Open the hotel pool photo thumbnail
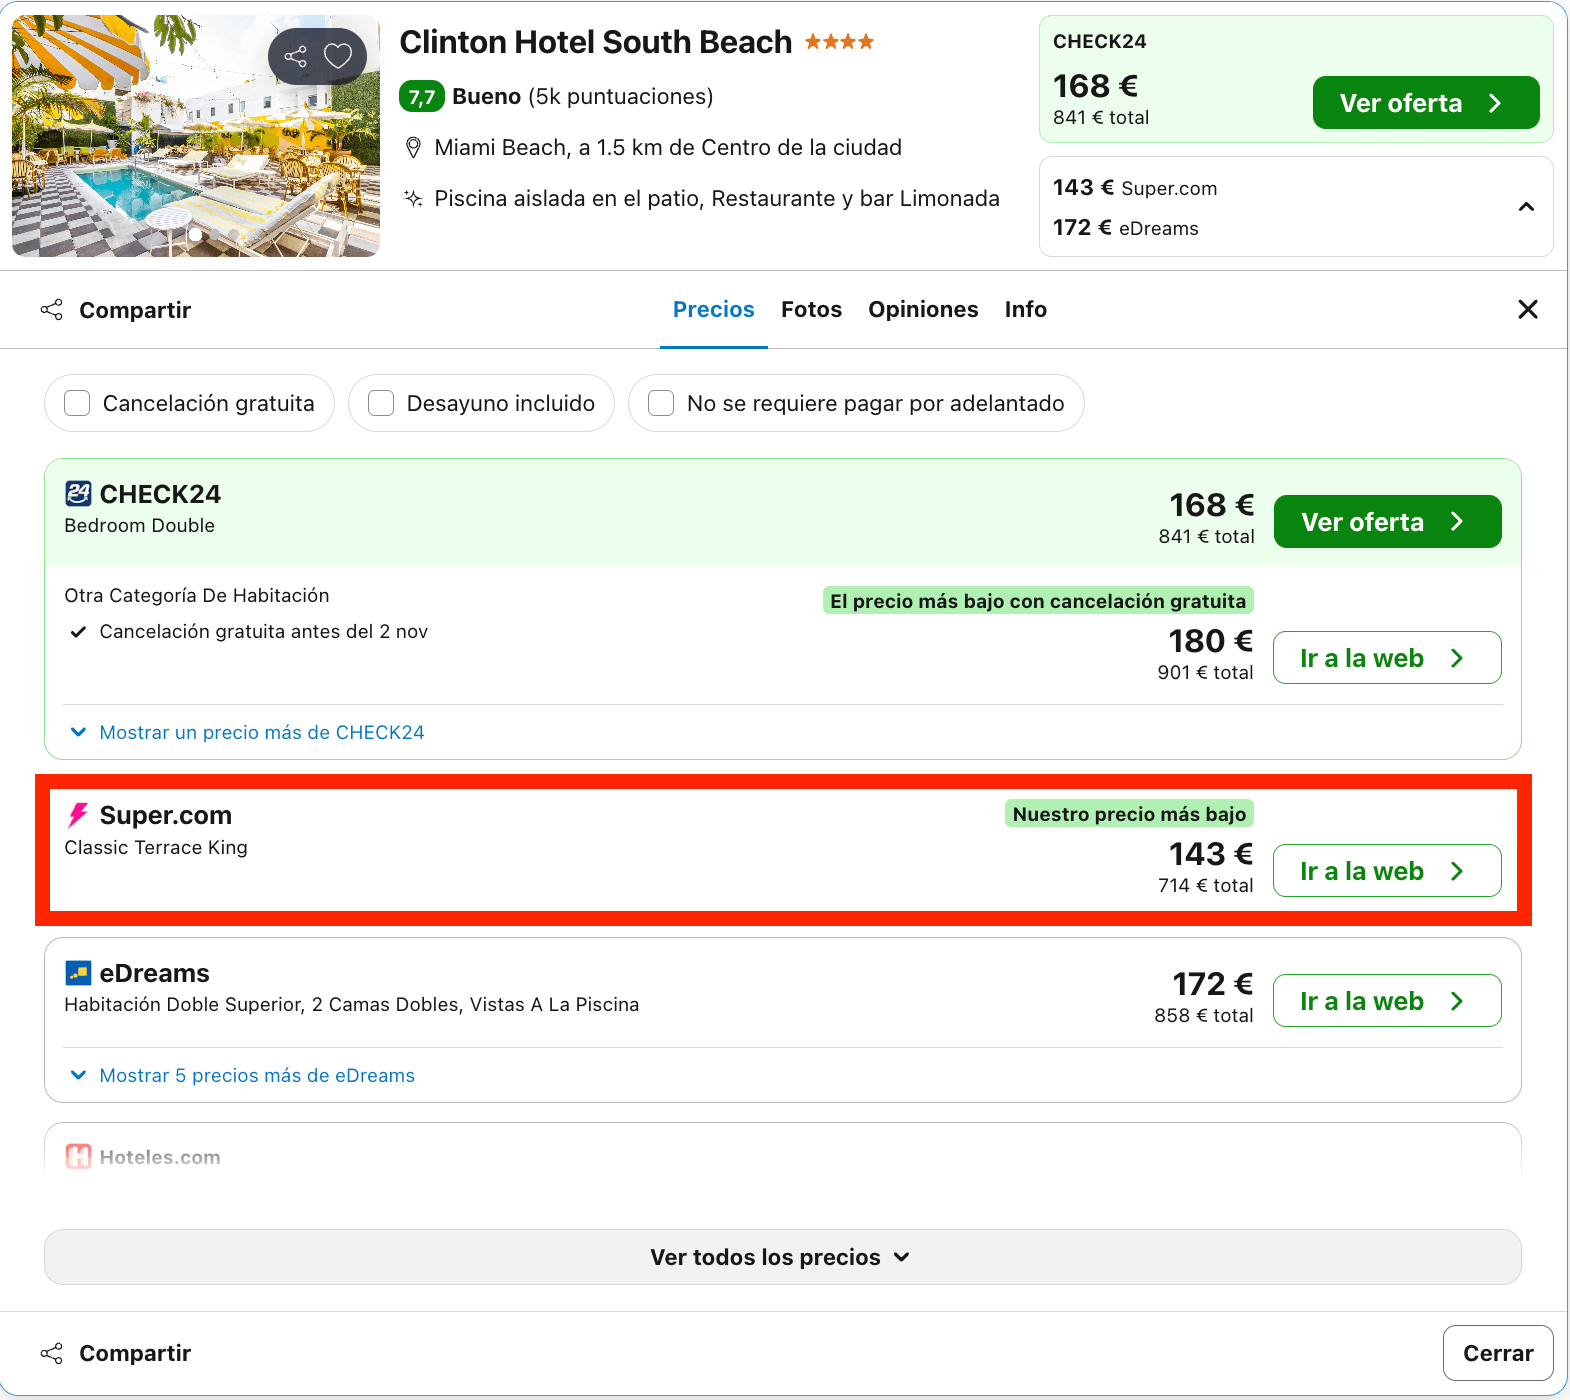This screenshot has width=1570, height=1400. point(196,136)
